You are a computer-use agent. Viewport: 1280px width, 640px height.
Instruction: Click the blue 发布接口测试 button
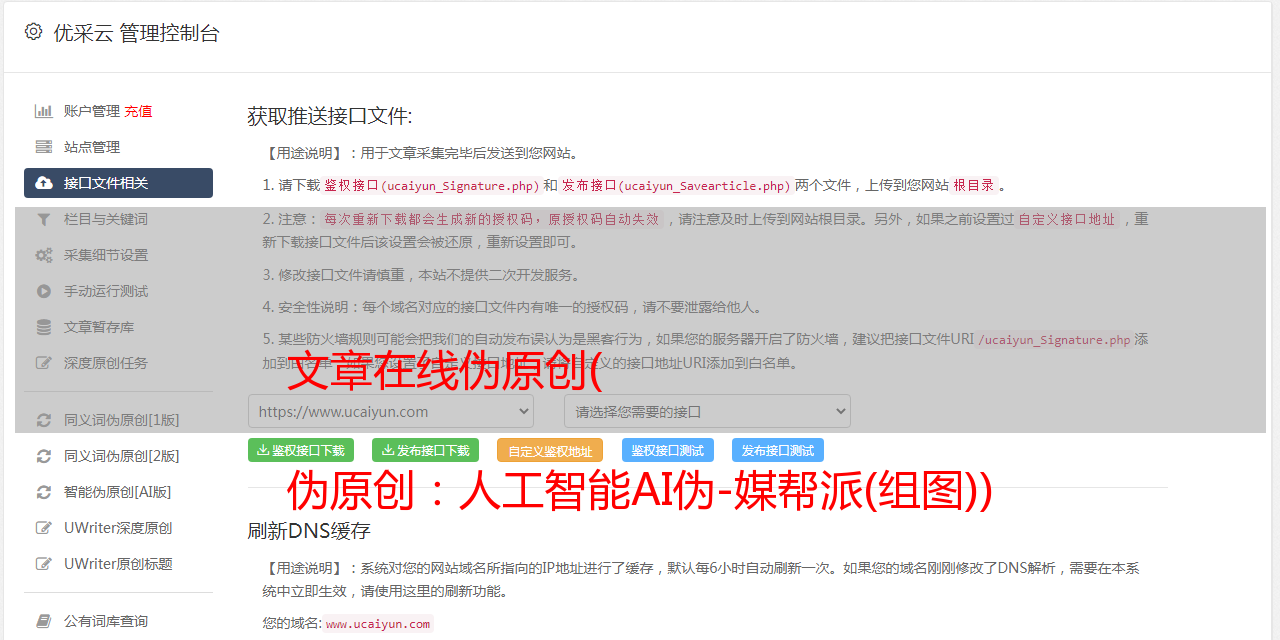tap(778, 450)
